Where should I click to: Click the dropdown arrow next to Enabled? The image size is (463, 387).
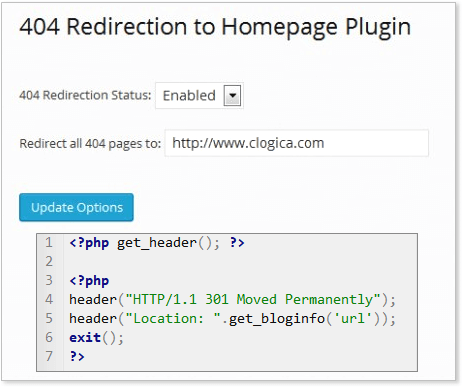(232, 96)
